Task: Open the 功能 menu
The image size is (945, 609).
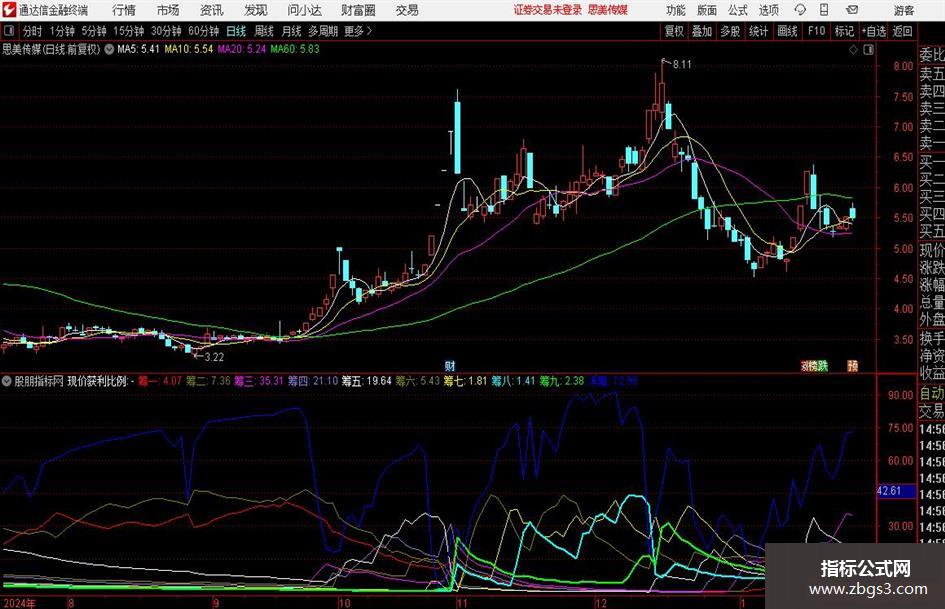Action: click(676, 10)
